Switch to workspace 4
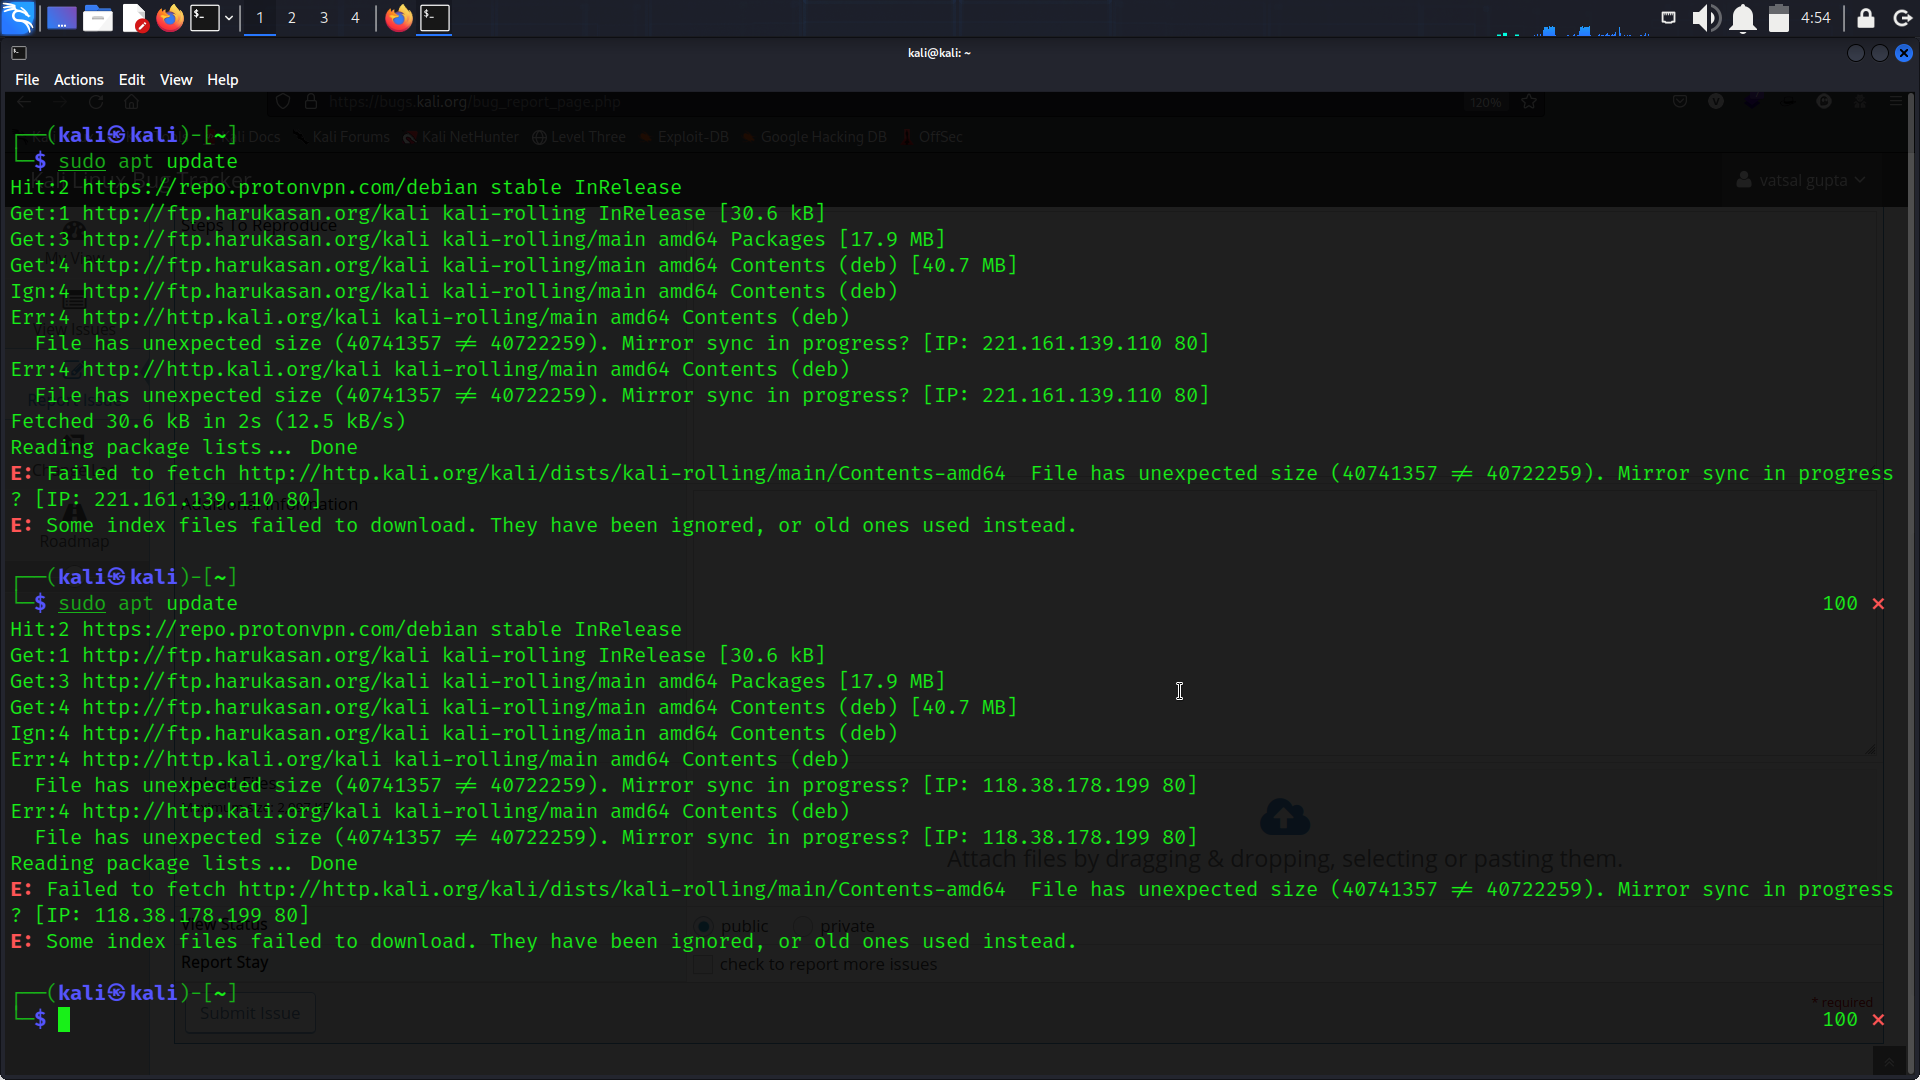 (355, 17)
